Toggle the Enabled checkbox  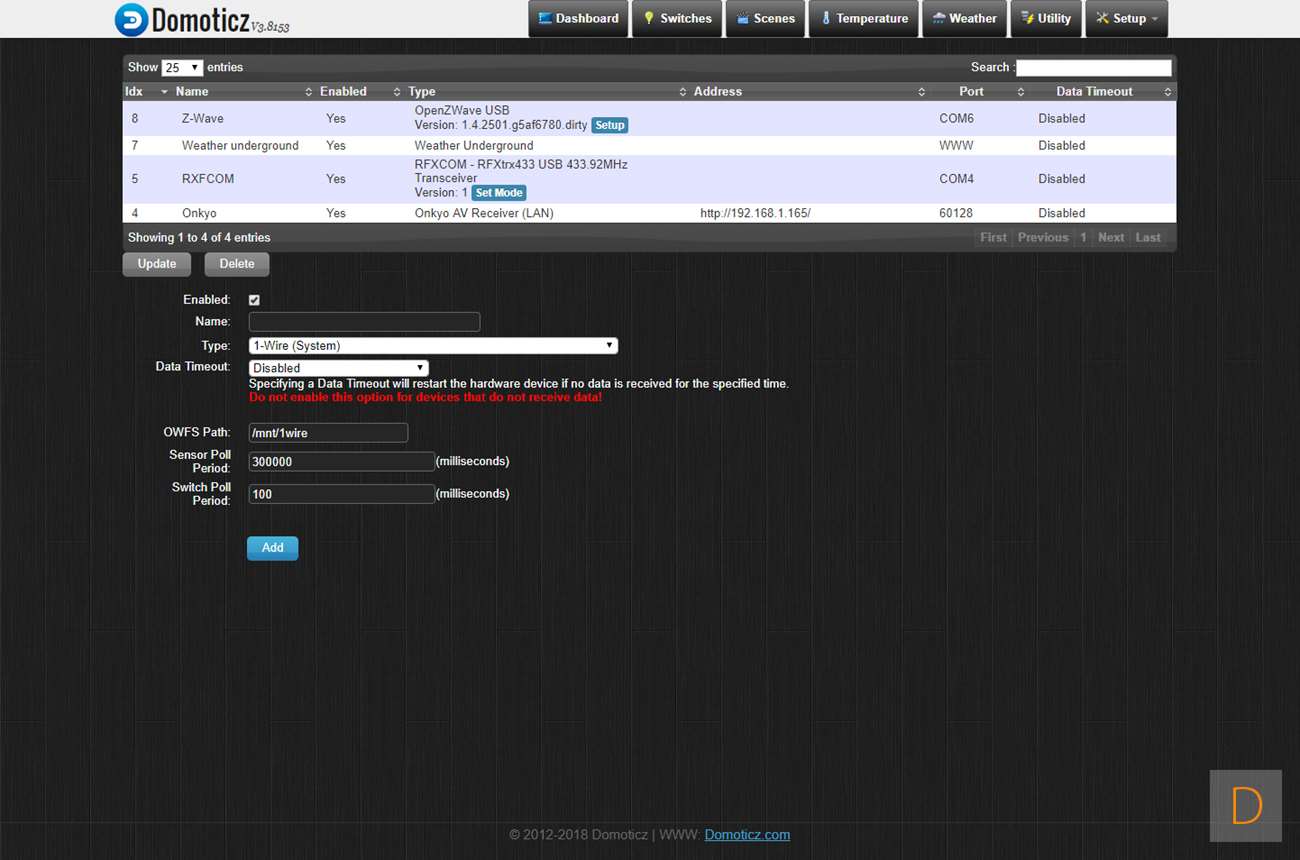click(x=254, y=300)
